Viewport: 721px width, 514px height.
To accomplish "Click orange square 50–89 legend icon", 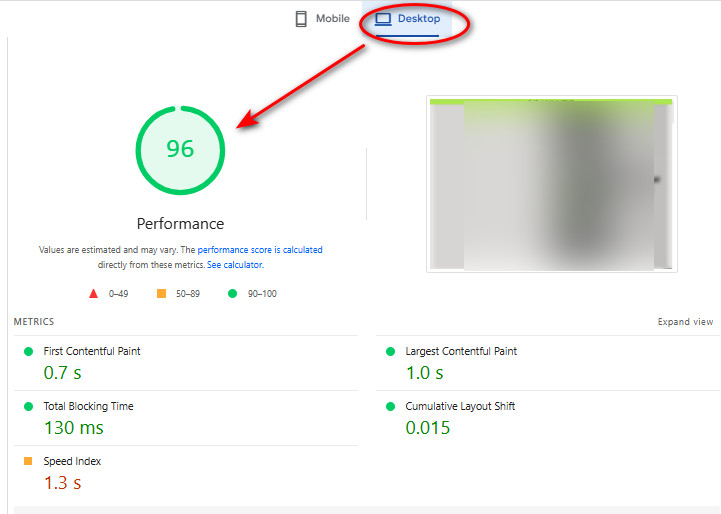I will pyautogui.click(x=161, y=293).
